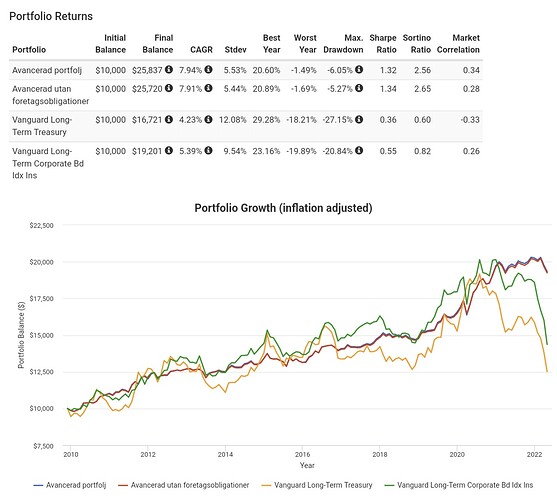557x499 pixels.
Task: Click the CAGR column header
Action: click(x=201, y=50)
